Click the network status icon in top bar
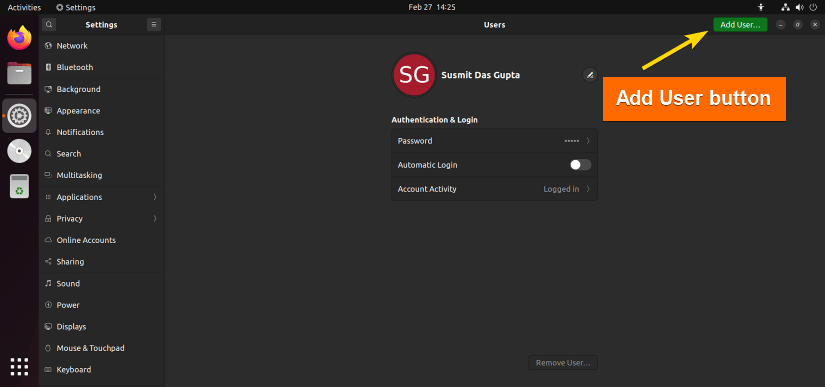The width and height of the screenshot is (825, 387). [x=786, y=7]
